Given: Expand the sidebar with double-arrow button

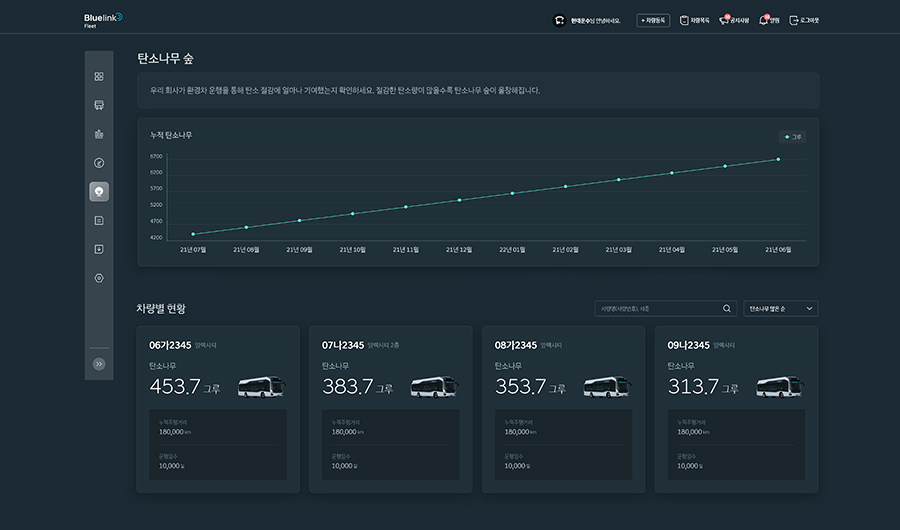Looking at the screenshot, I should 99,364.
